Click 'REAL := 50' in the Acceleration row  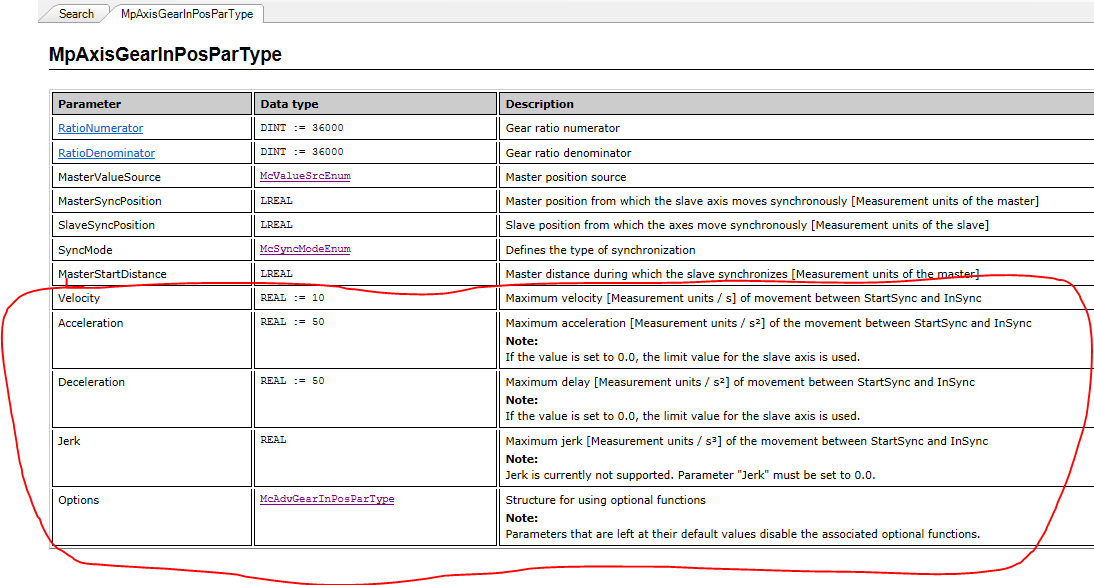tap(292, 322)
